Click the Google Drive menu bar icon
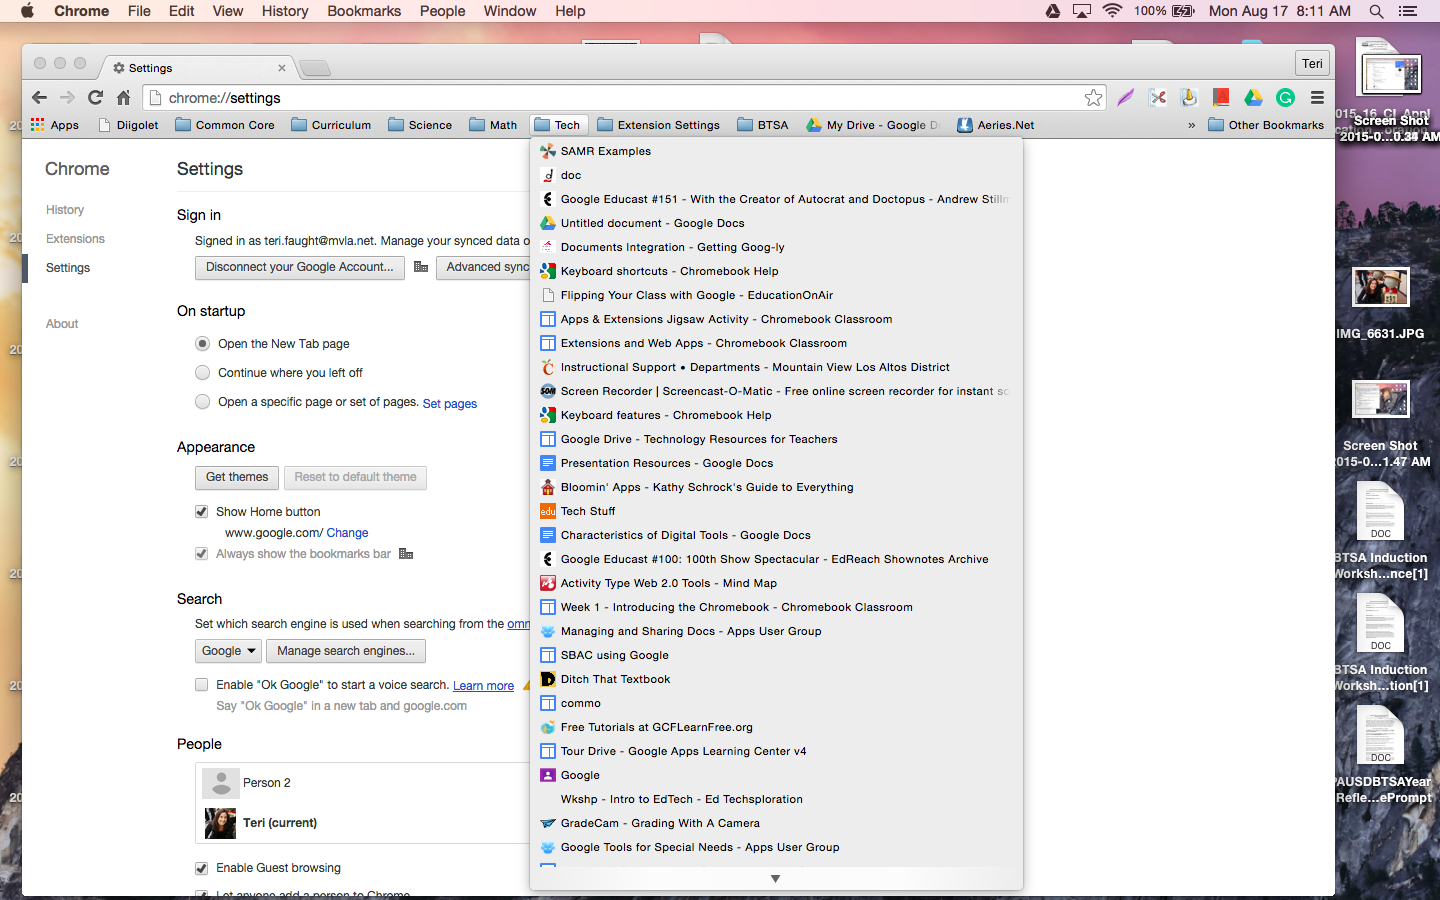Image resolution: width=1440 pixels, height=900 pixels. (1053, 11)
